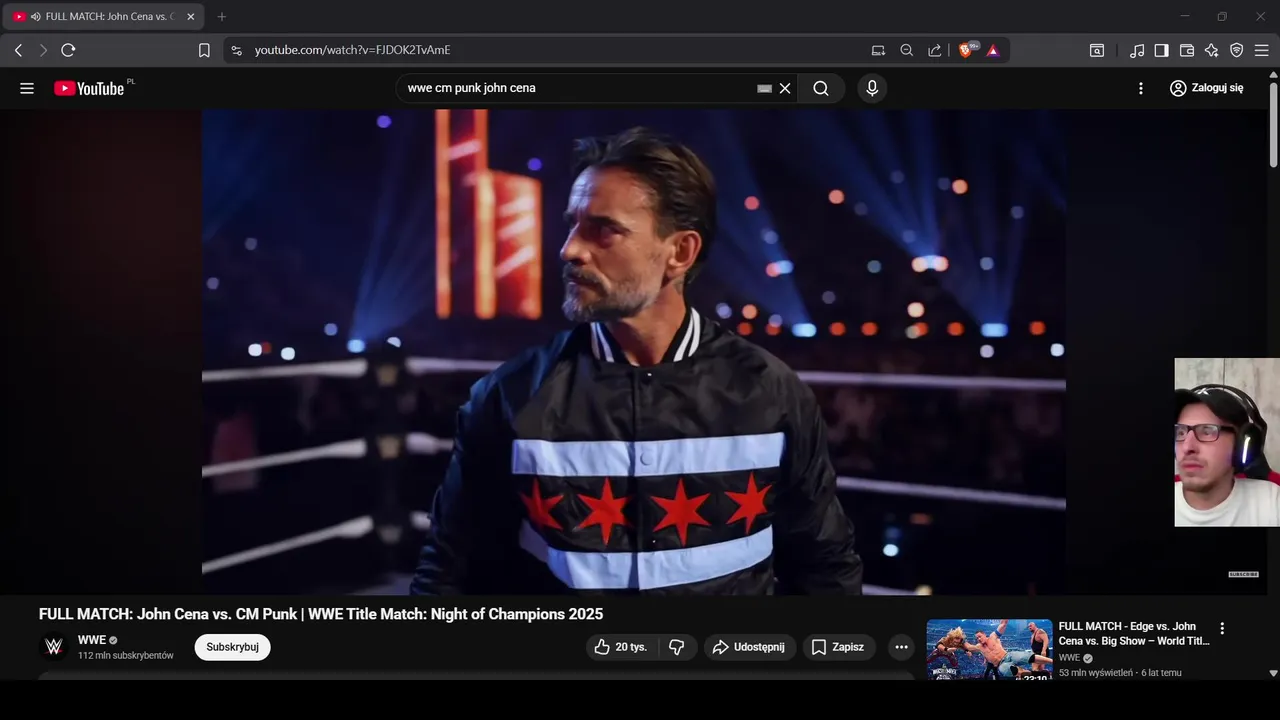The width and height of the screenshot is (1280, 720).
Task: Share this page link
Action: pyautogui.click(x=934, y=50)
